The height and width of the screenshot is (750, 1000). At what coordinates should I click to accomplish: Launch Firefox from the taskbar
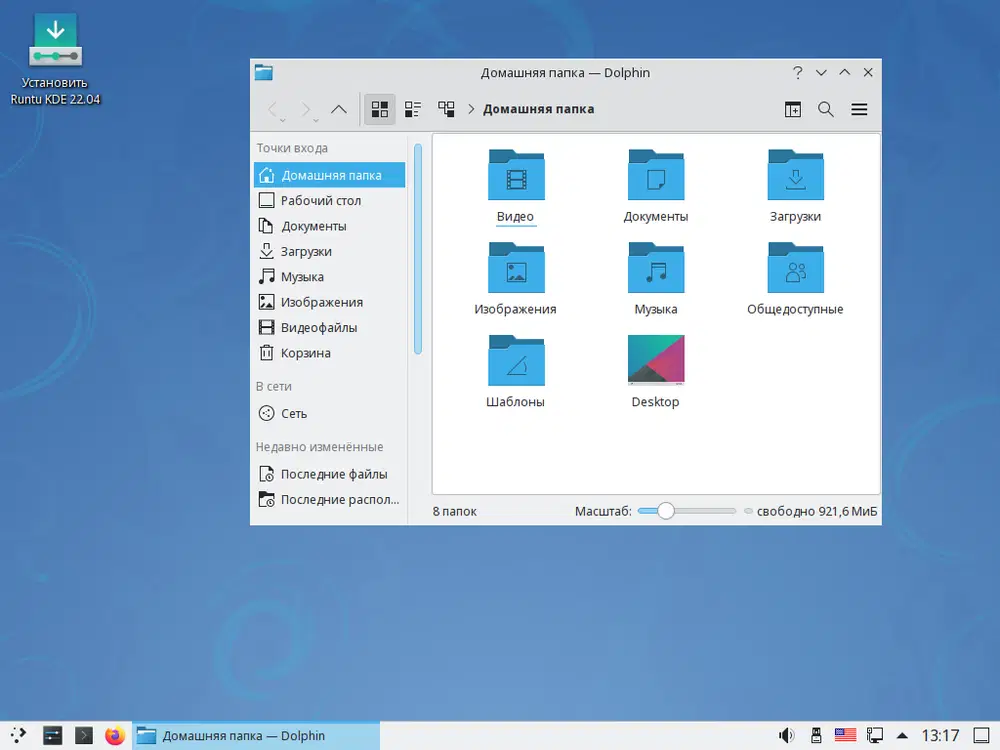[115, 735]
